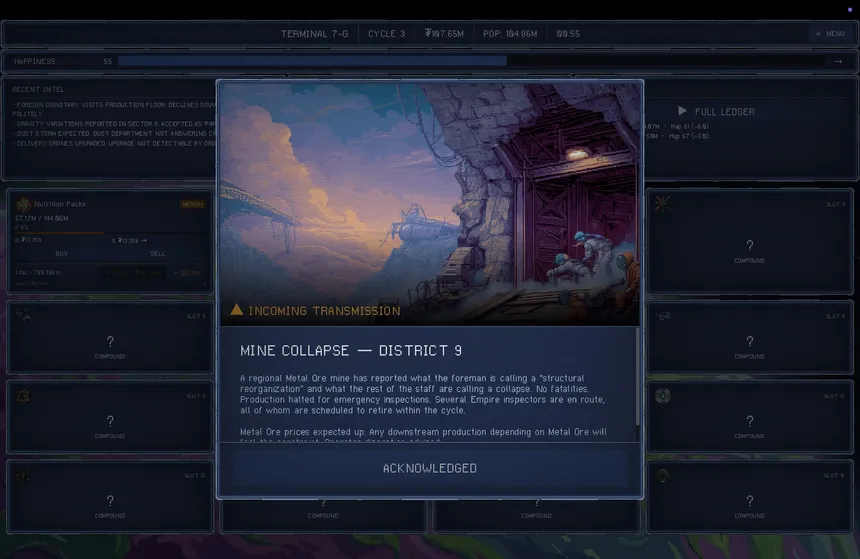Click the POP: 184.86M population readout
Image resolution: width=860 pixels, height=559 pixels.
[x=510, y=33]
